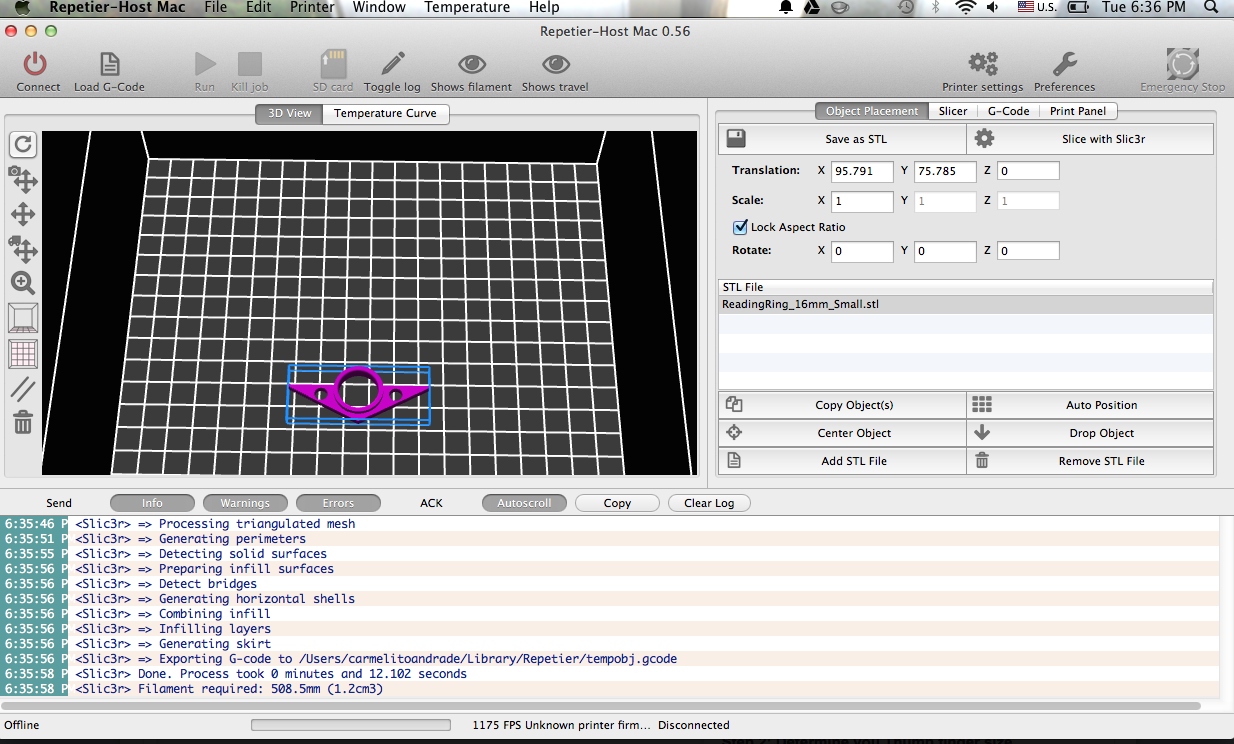Screen dimensions: 1234x744
Task: Select the four-arrow move view tool
Action: 23,214
